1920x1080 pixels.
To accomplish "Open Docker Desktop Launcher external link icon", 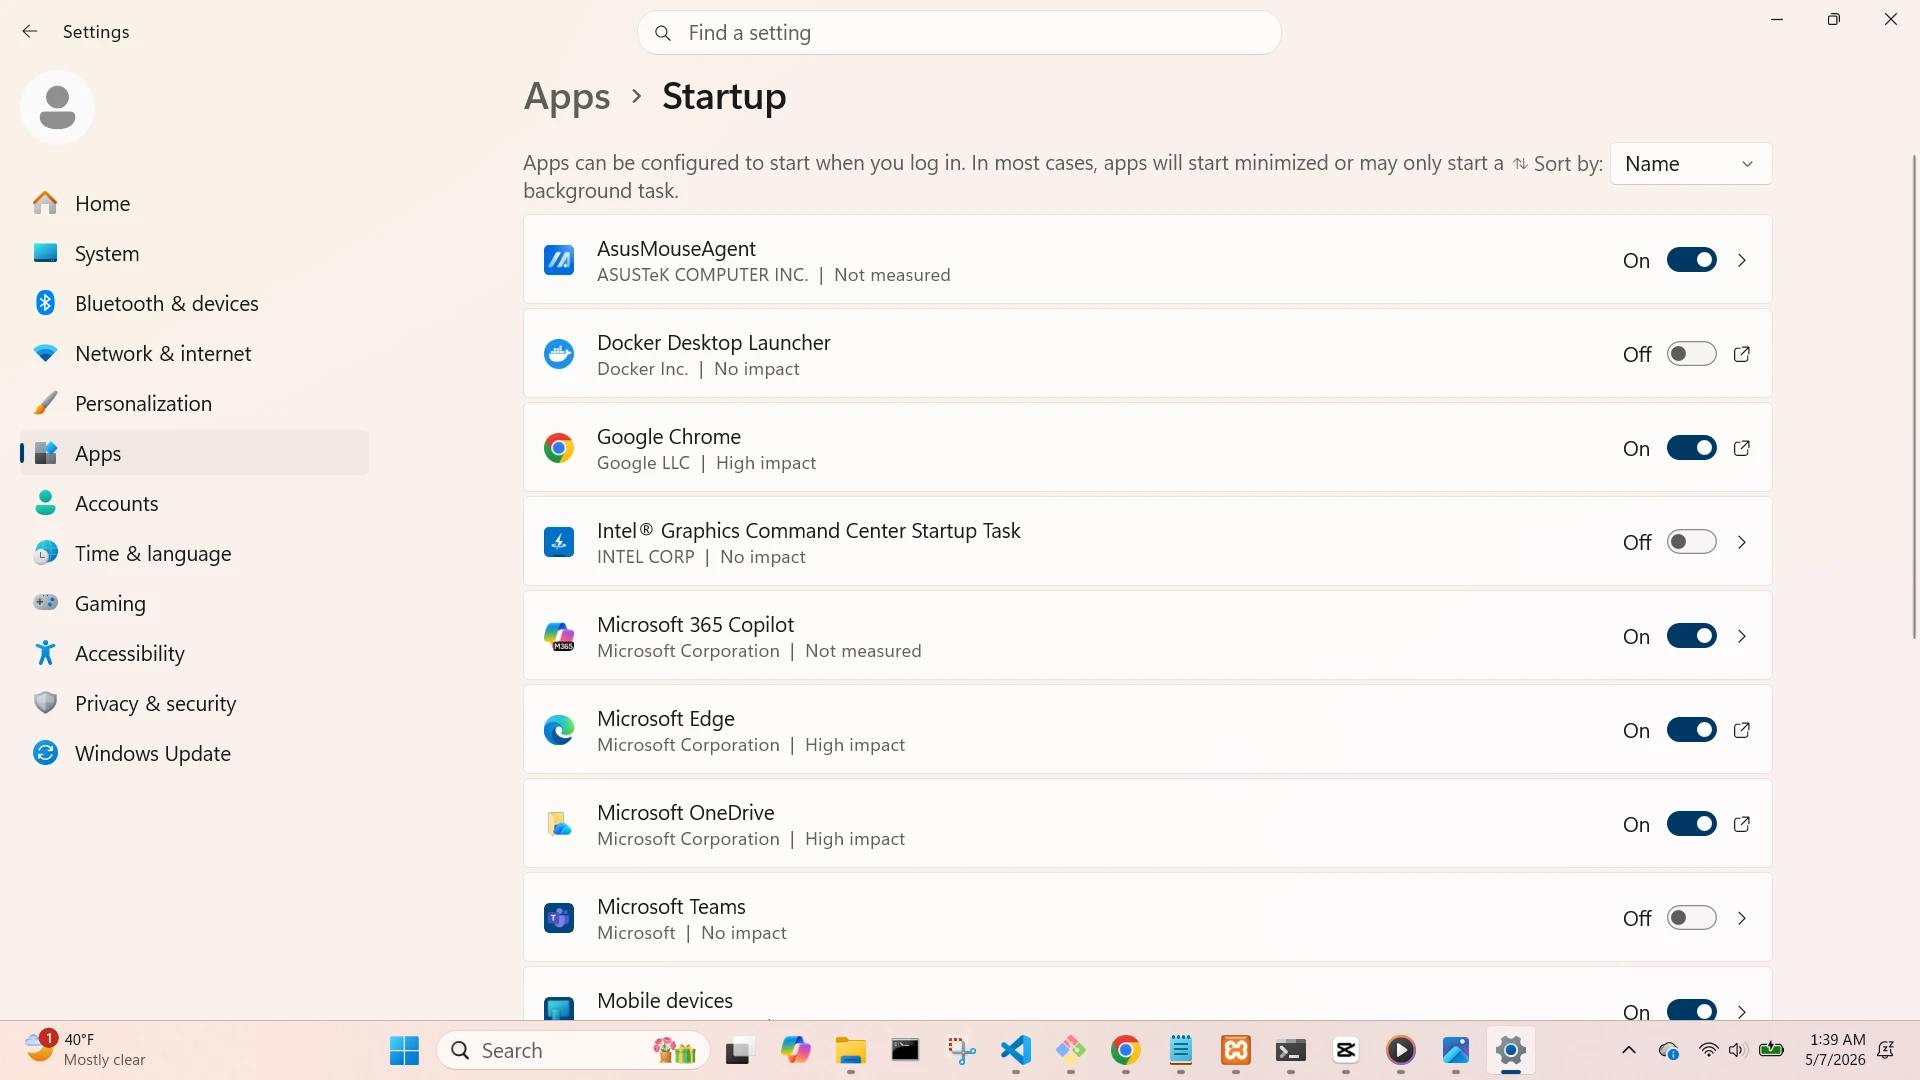I will click(1742, 354).
